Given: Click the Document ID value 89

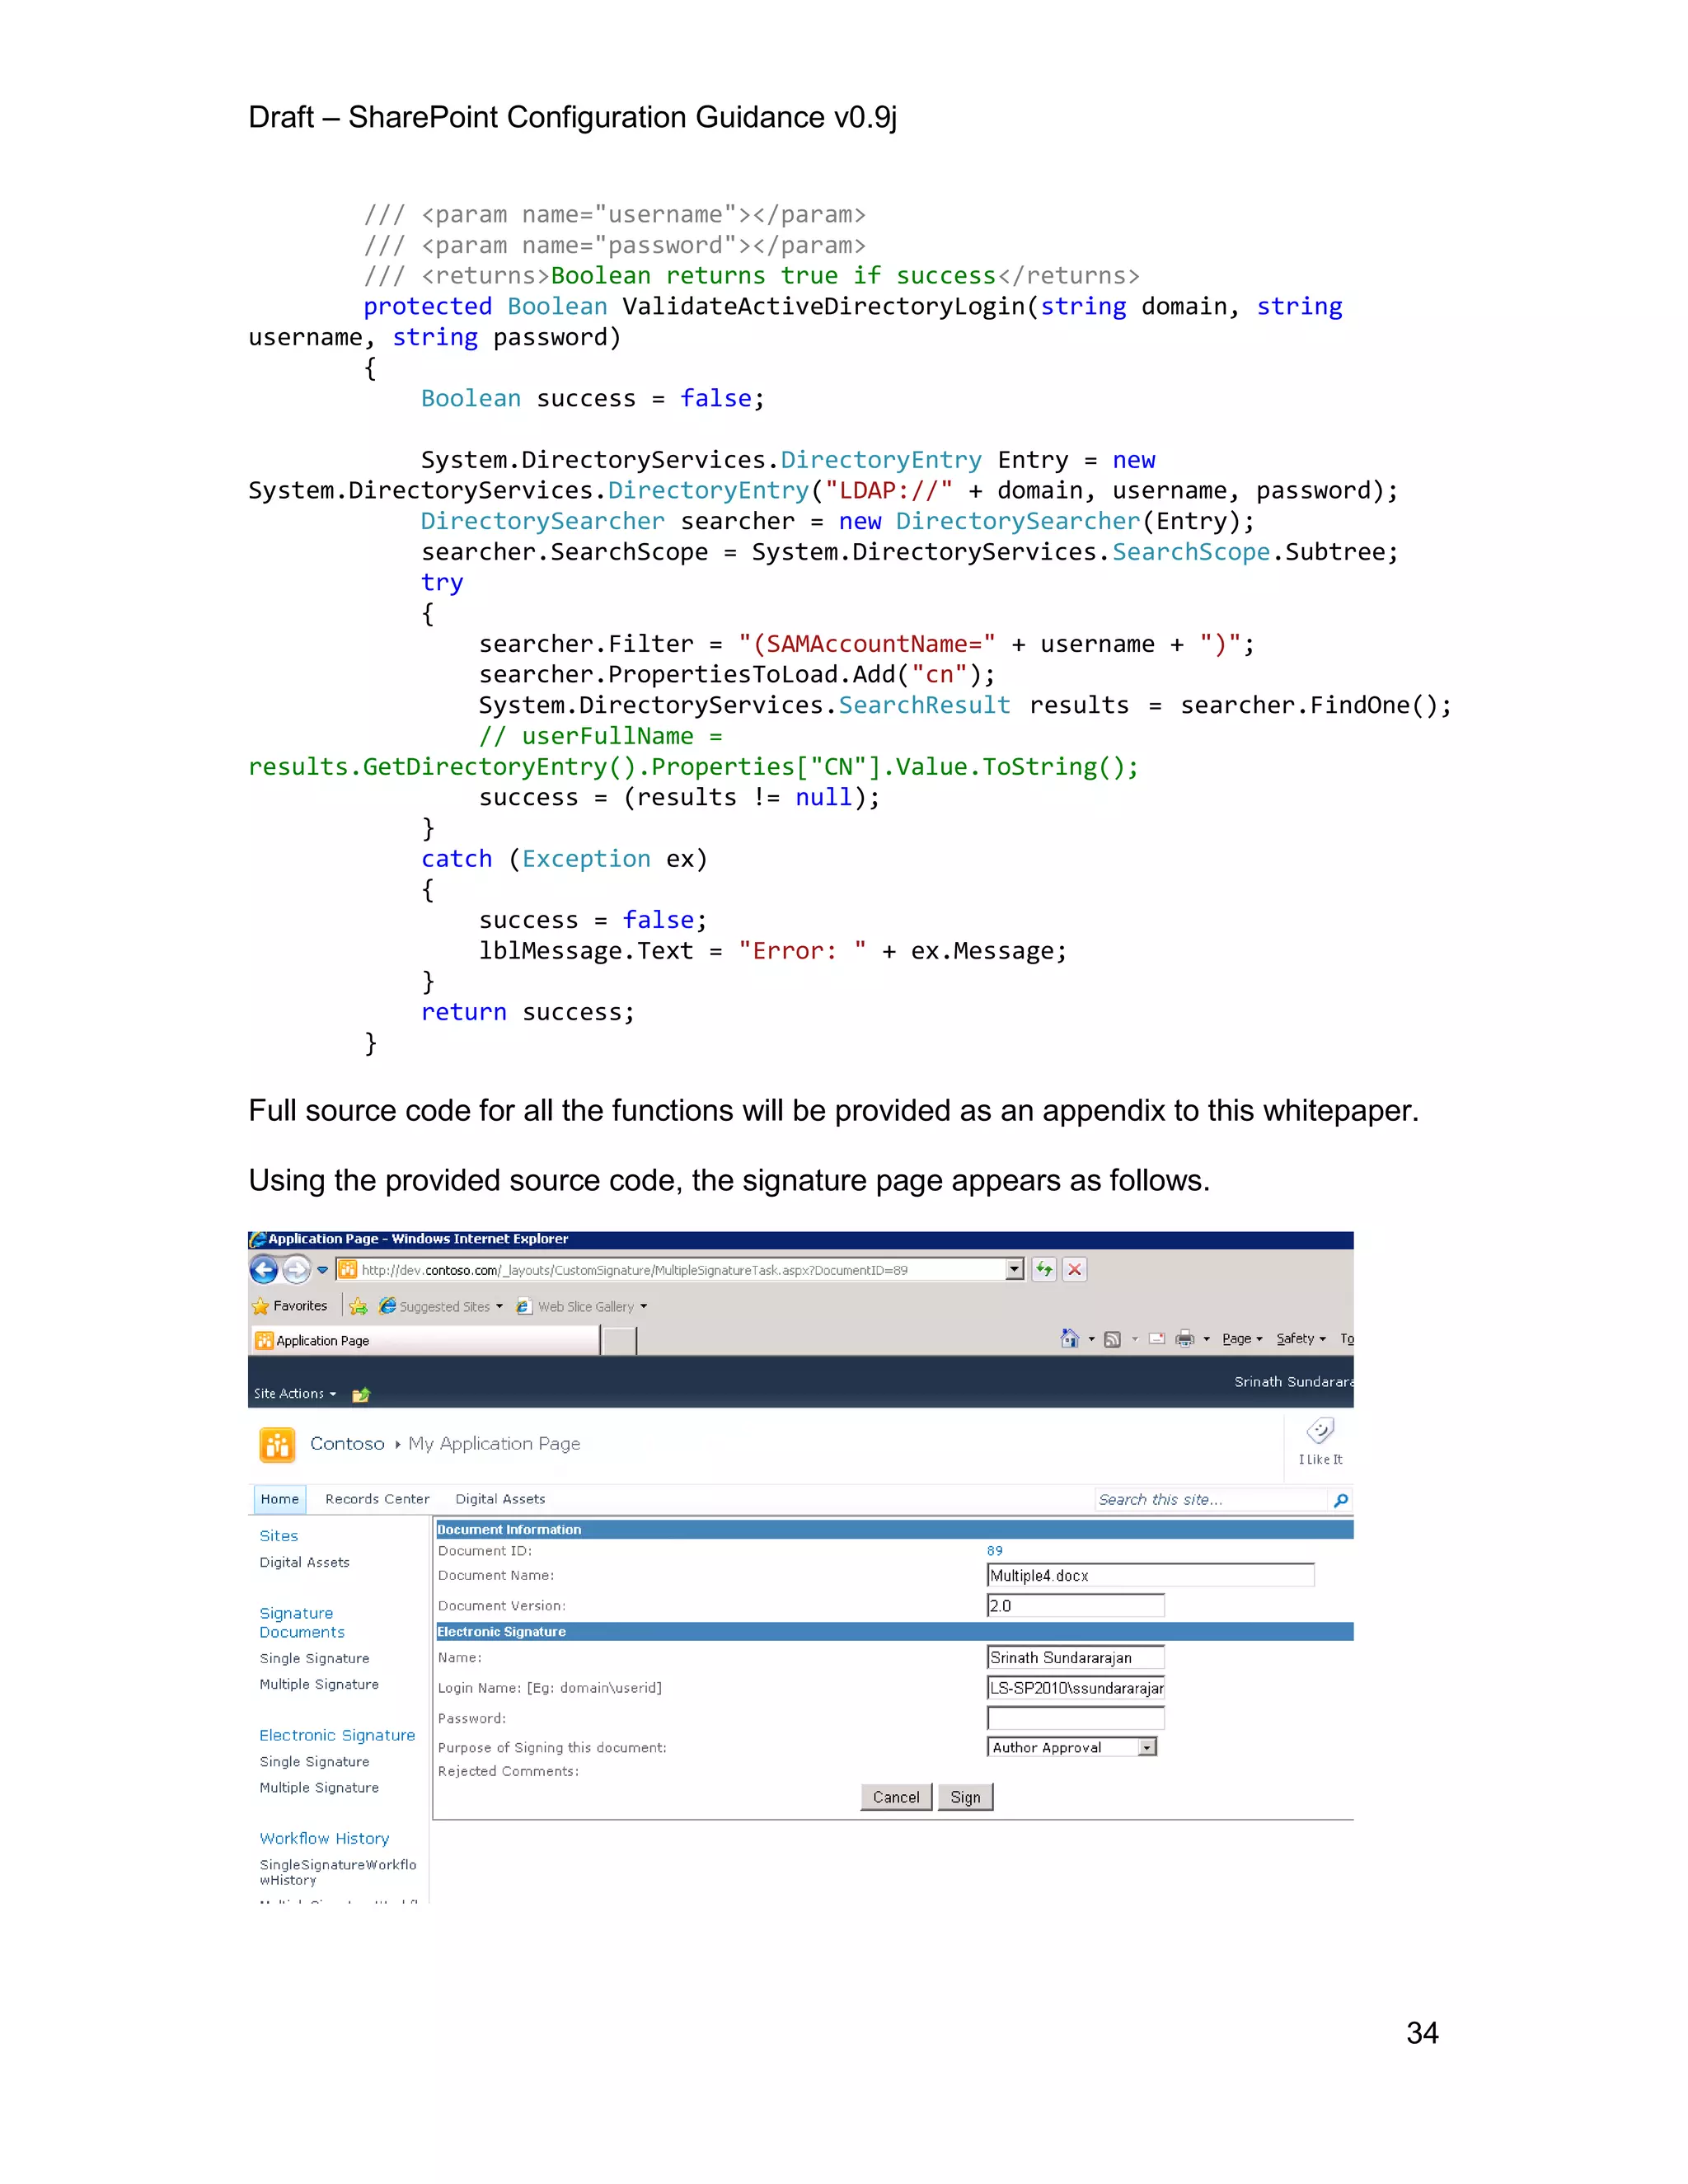Looking at the screenshot, I should pyautogui.click(x=994, y=1551).
